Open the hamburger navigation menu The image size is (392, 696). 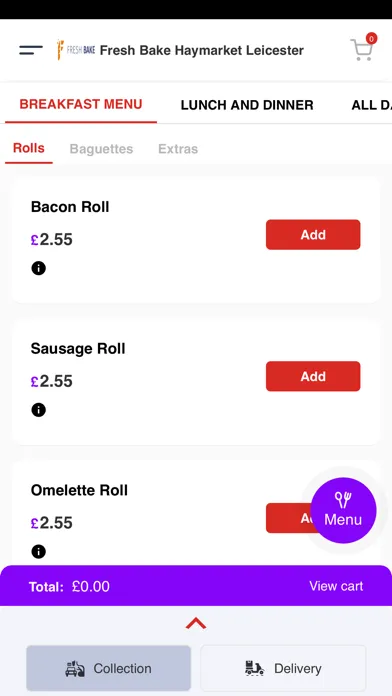pyautogui.click(x=31, y=50)
